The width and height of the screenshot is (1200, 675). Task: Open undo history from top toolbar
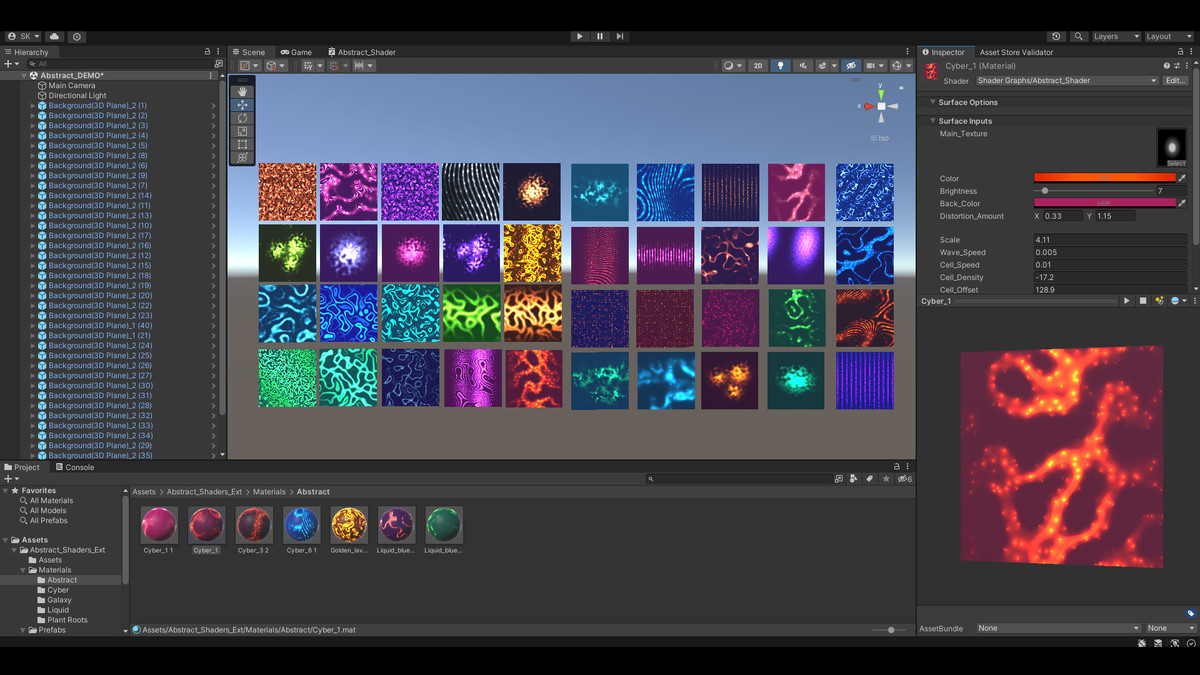click(x=1057, y=36)
